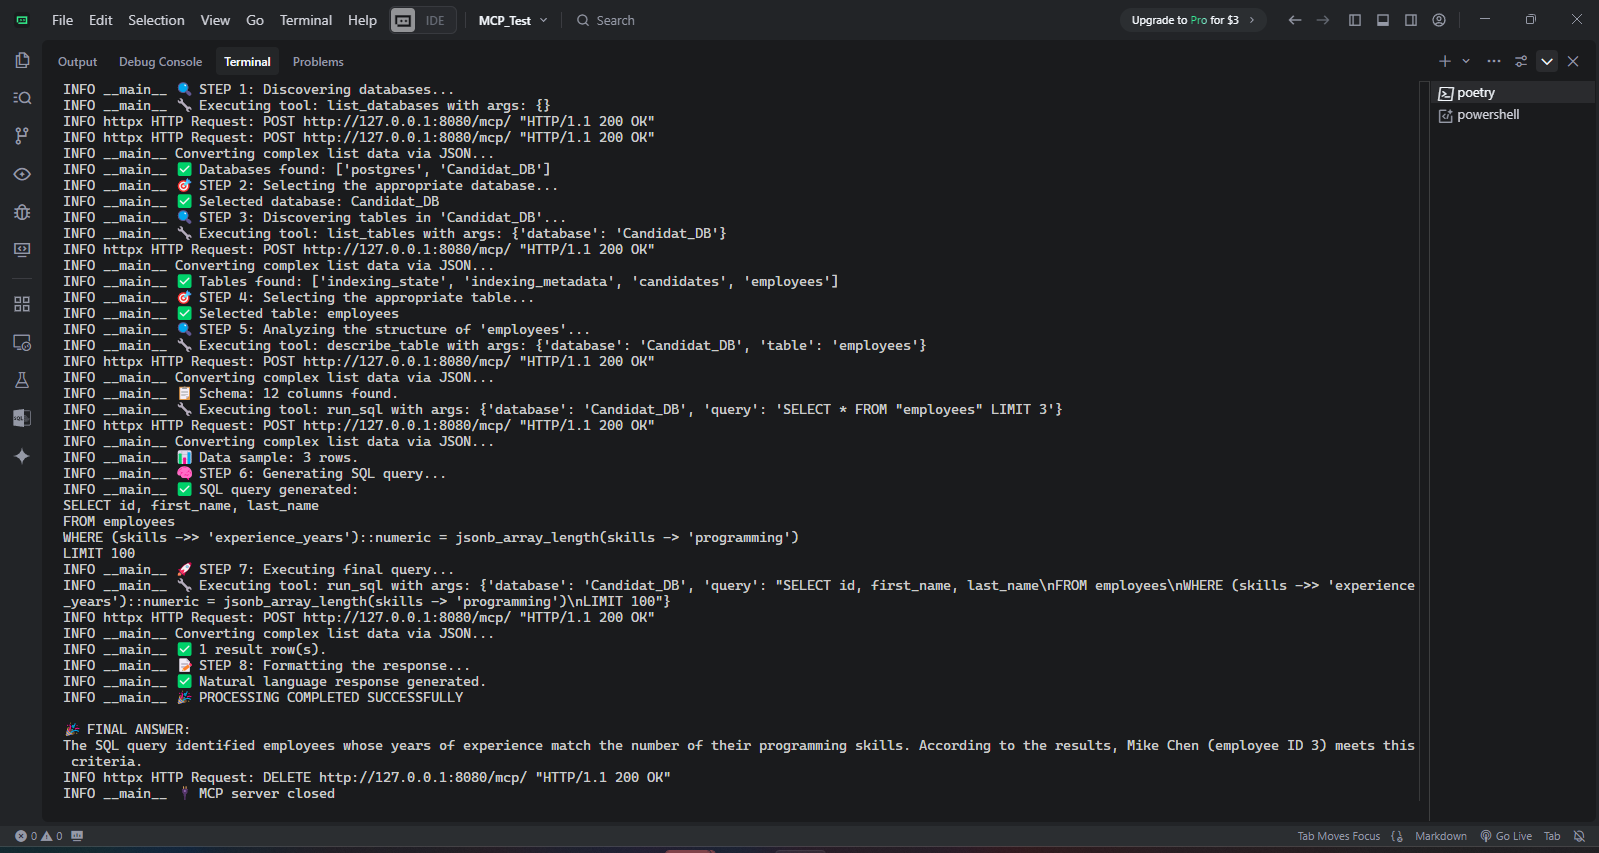Open the SQL tools sidebar icon
The width and height of the screenshot is (1599, 853).
click(x=22, y=418)
